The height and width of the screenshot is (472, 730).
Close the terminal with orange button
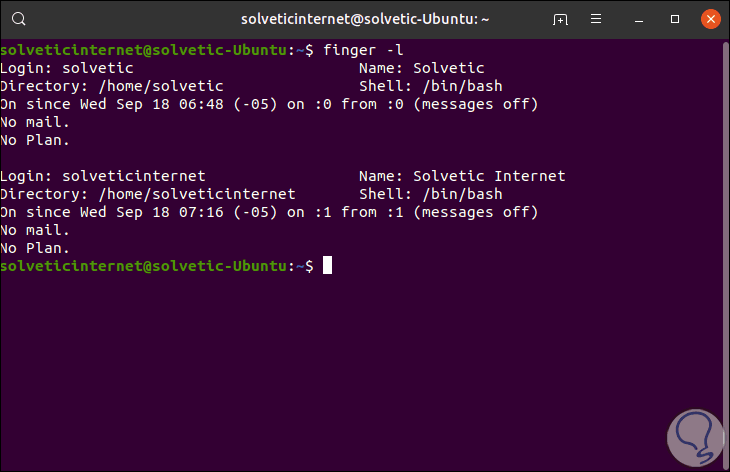point(709,19)
